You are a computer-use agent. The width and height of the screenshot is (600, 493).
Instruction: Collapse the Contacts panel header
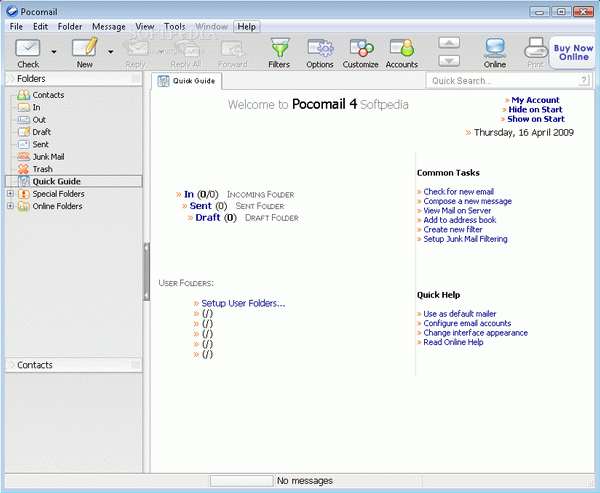tap(73, 365)
